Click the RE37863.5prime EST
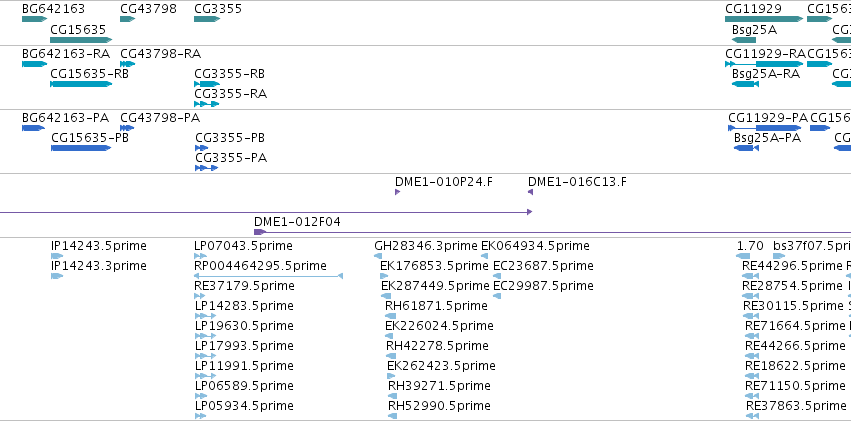 tap(752, 417)
